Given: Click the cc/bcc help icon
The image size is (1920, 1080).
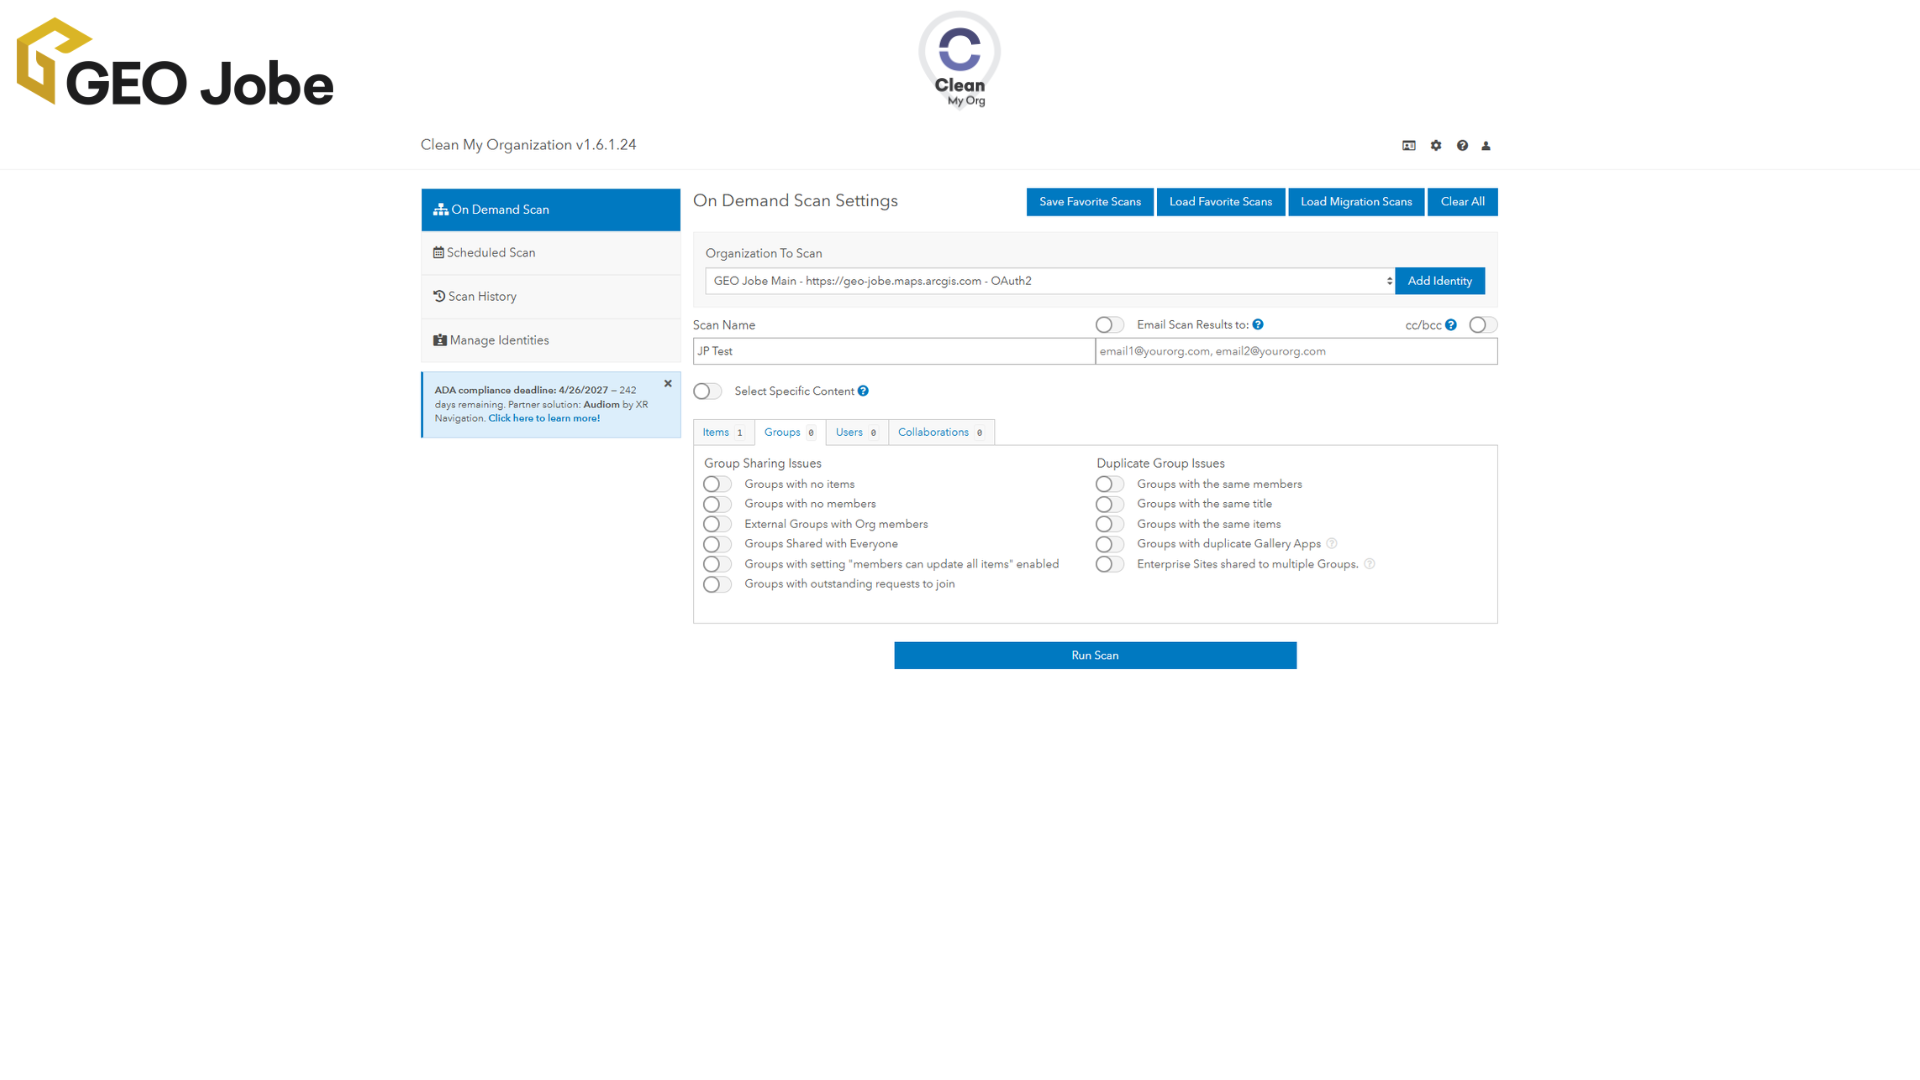Looking at the screenshot, I should pos(1451,325).
